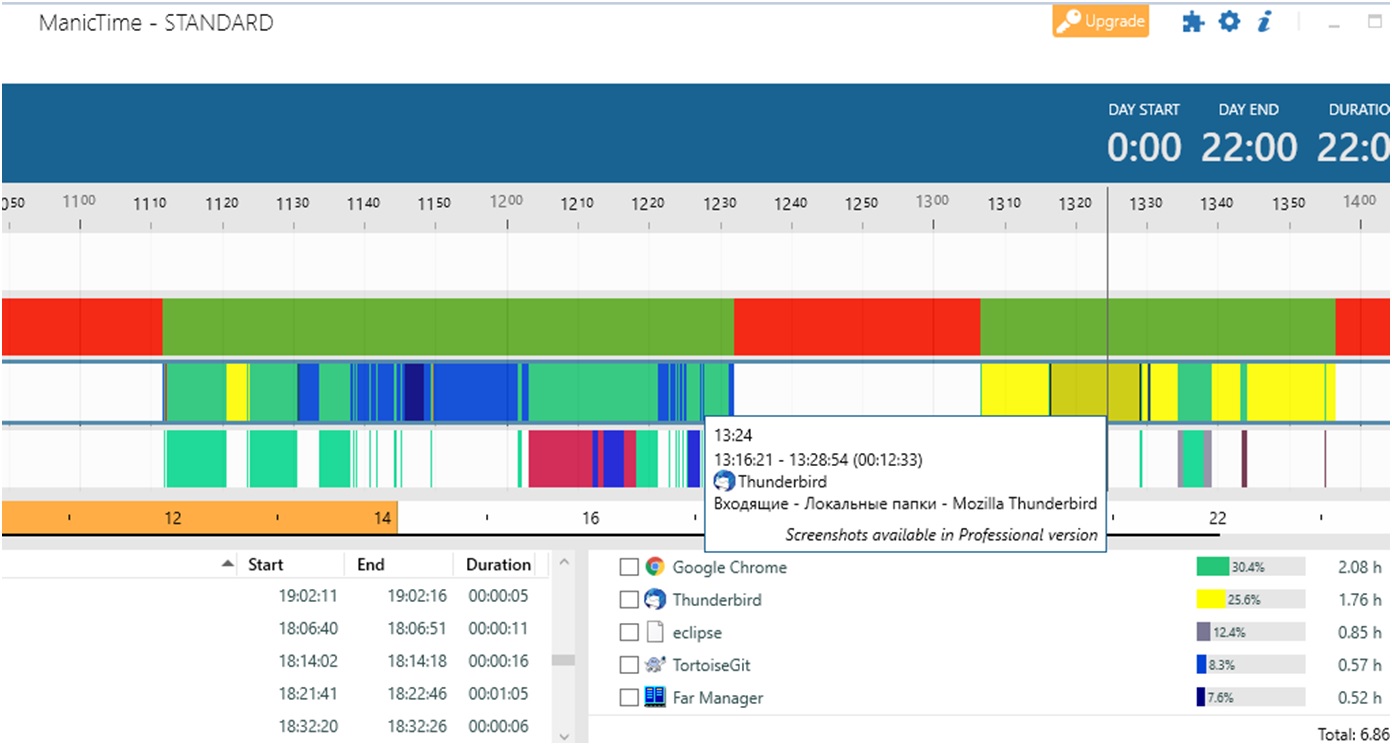Click the DAY START 0:00 value
The width and height of the screenshot is (1392, 745).
[x=1144, y=148]
